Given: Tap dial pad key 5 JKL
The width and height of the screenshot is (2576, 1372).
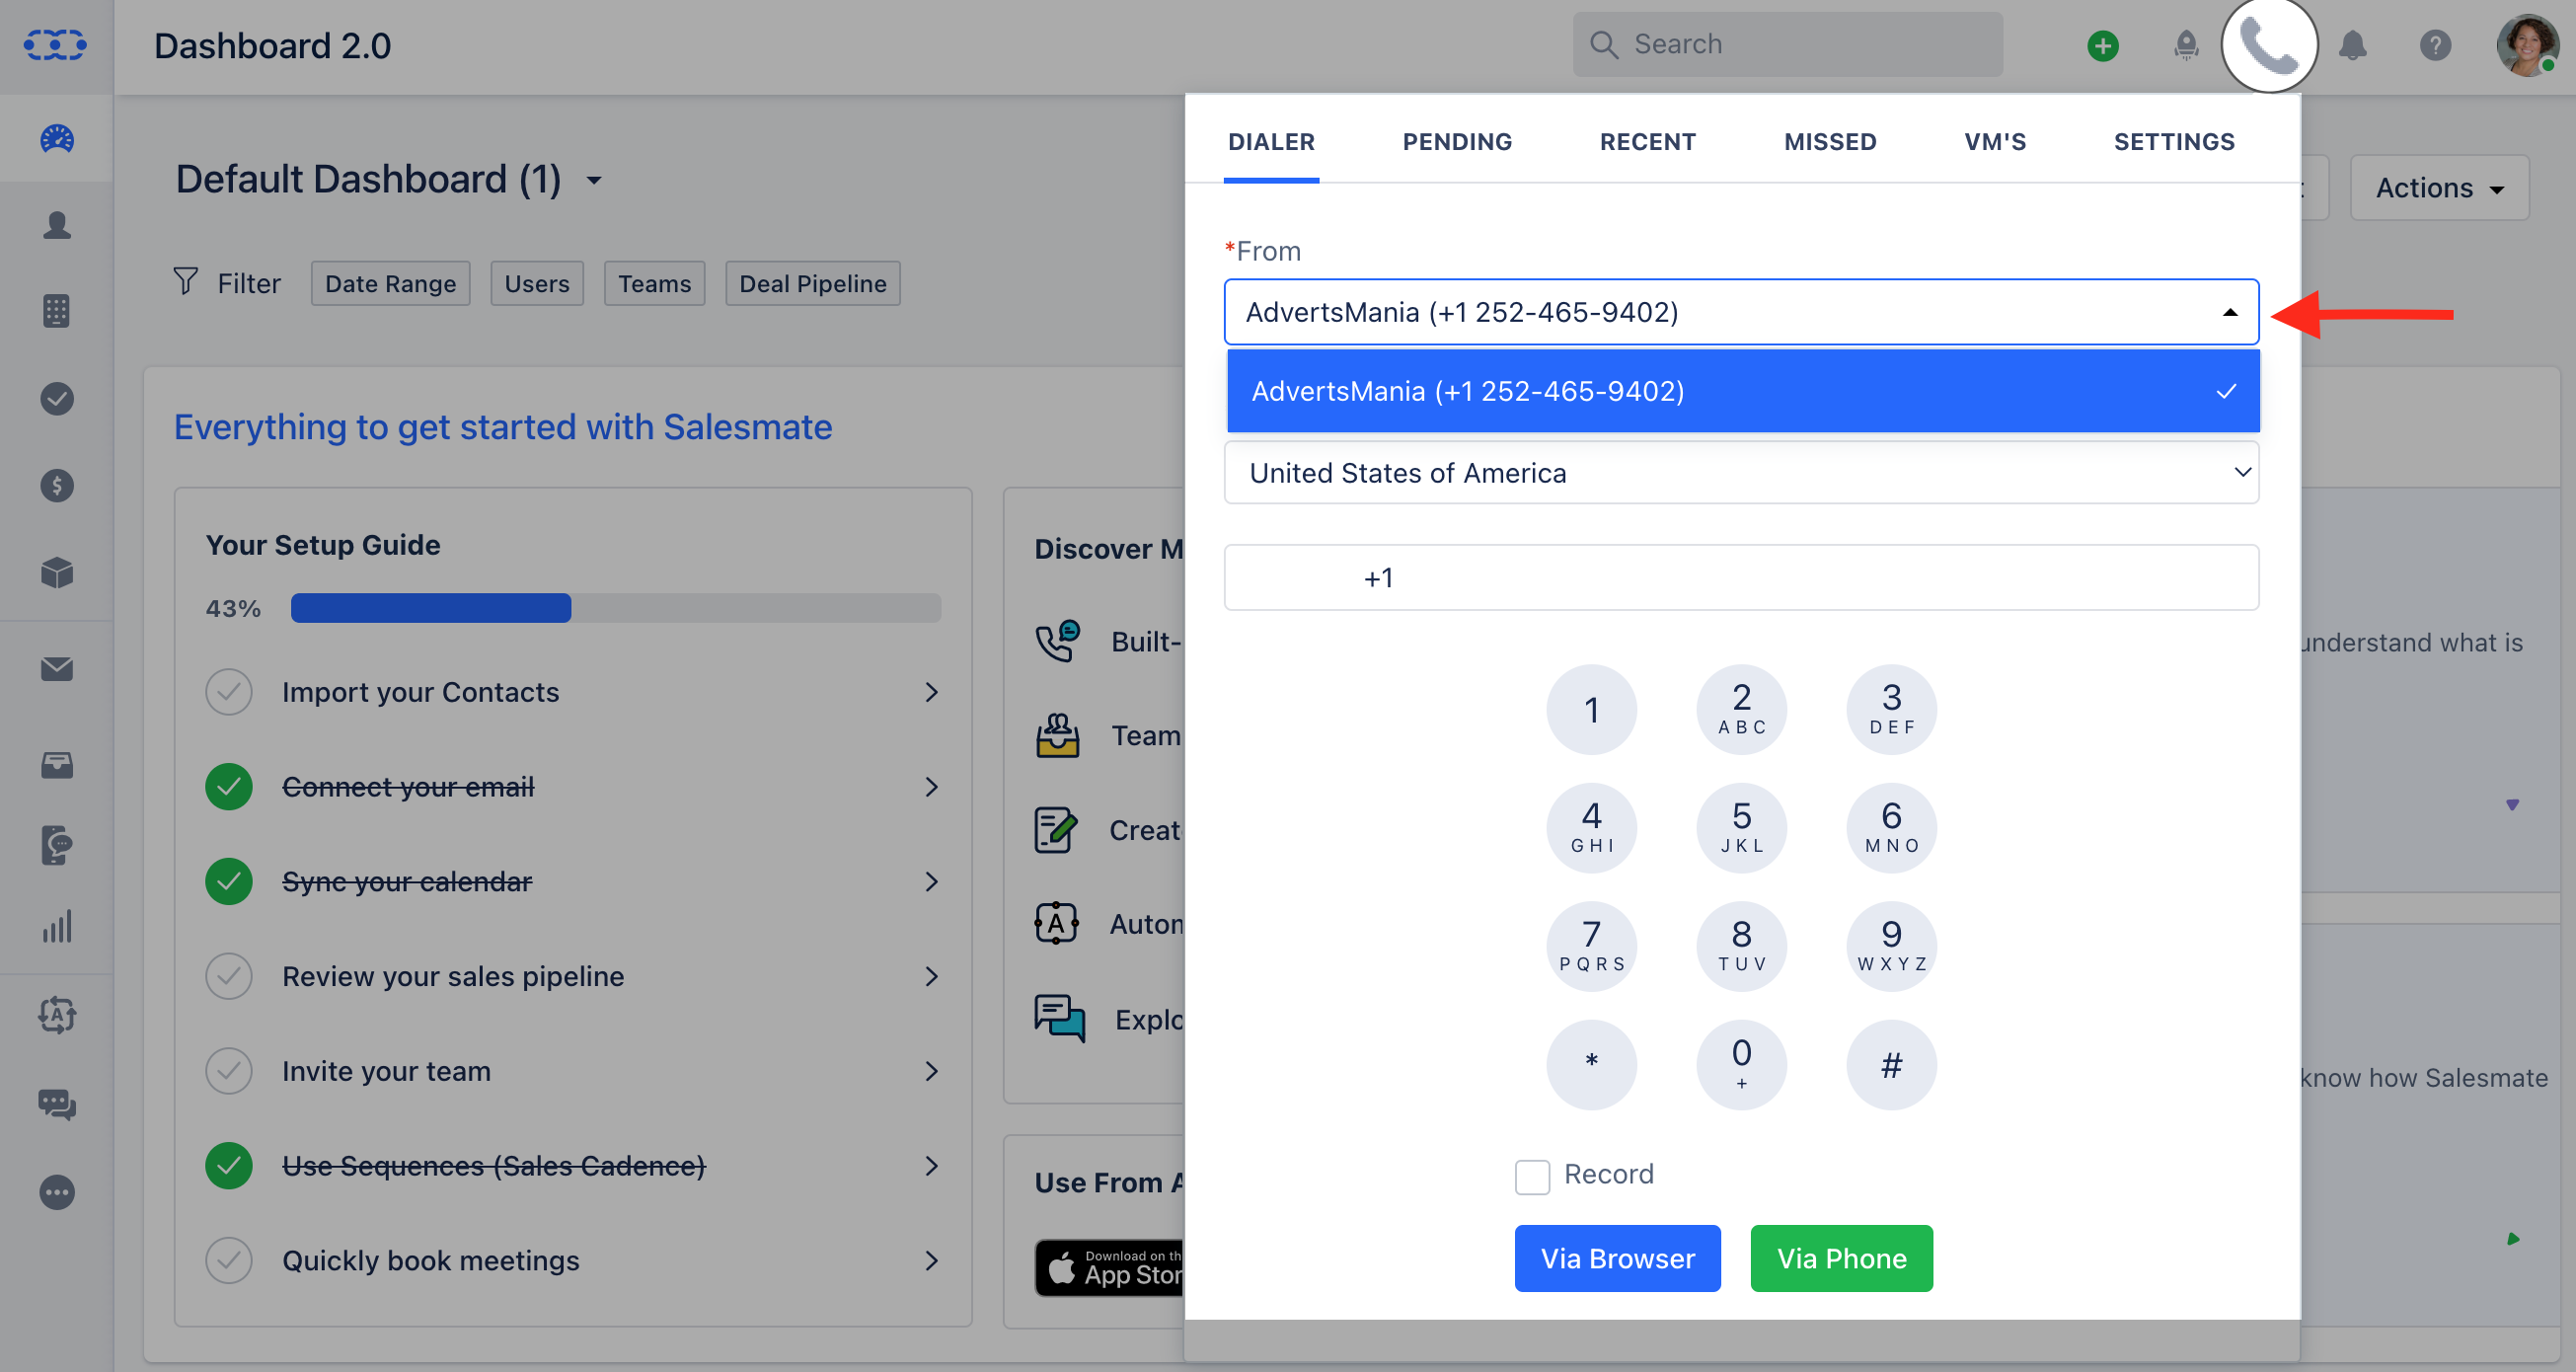Looking at the screenshot, I should 1741,827.
